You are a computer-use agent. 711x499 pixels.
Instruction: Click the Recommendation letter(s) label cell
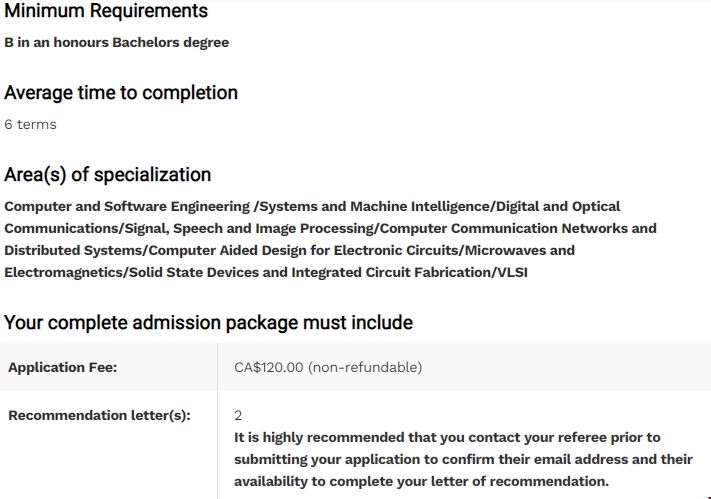(99, 415)
